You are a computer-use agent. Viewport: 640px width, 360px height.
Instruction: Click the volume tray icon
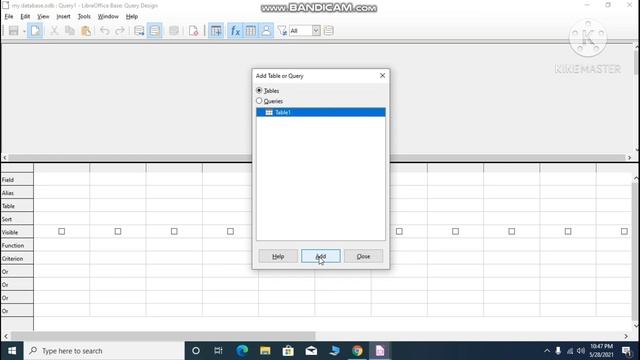pos(581,351)
